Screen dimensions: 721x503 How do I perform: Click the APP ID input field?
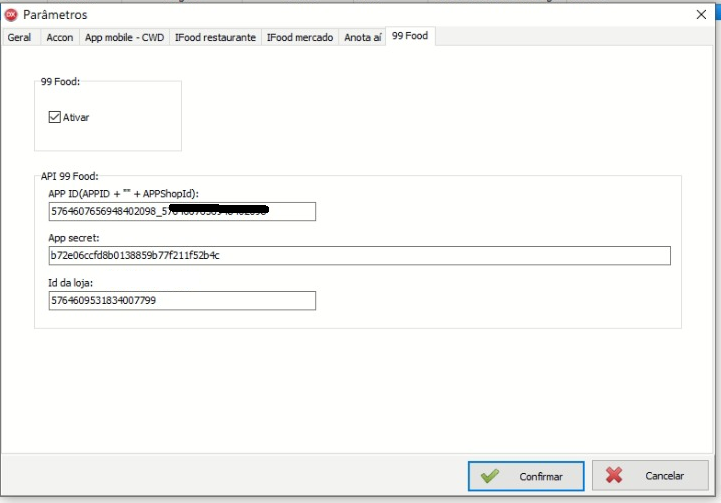[x=182, y=211]
